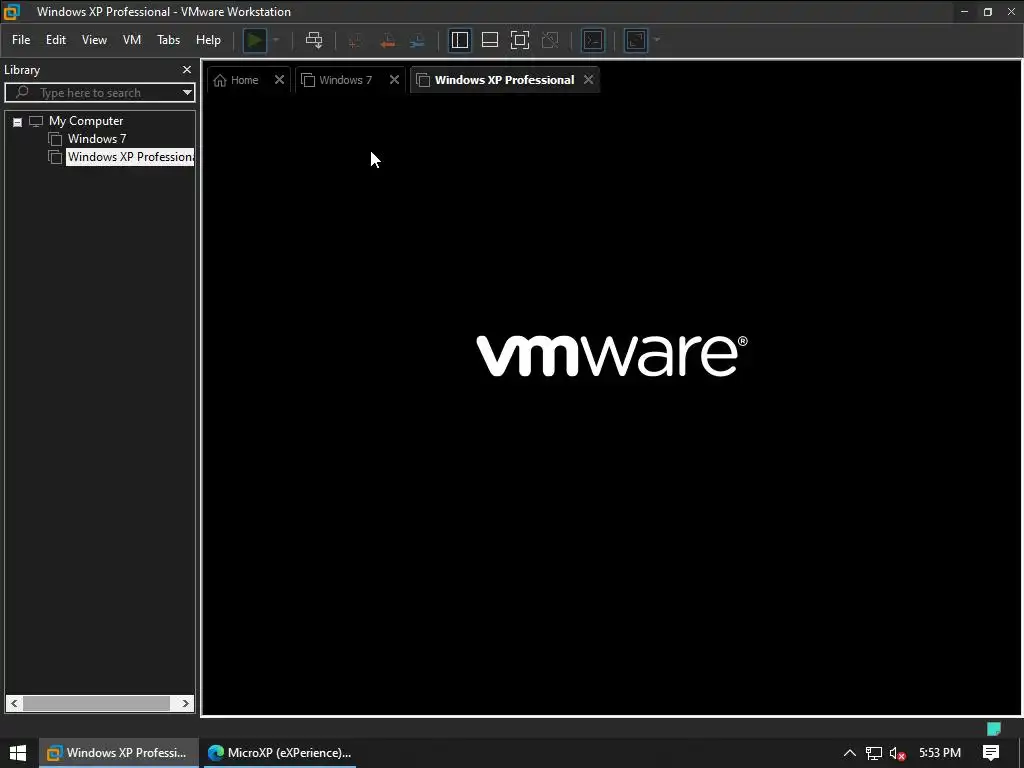Open the snapshot manager toolbar icon
This screenshot has height=768, width=1024.
point(418,40)
